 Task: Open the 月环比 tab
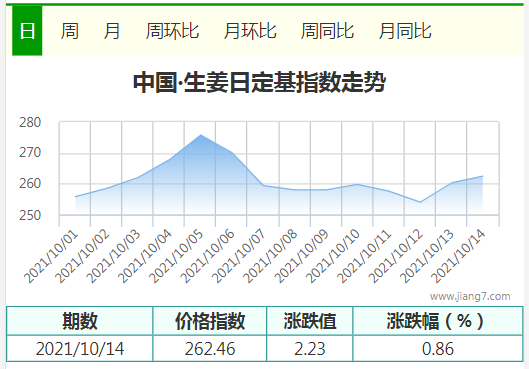tap(250, 31)
